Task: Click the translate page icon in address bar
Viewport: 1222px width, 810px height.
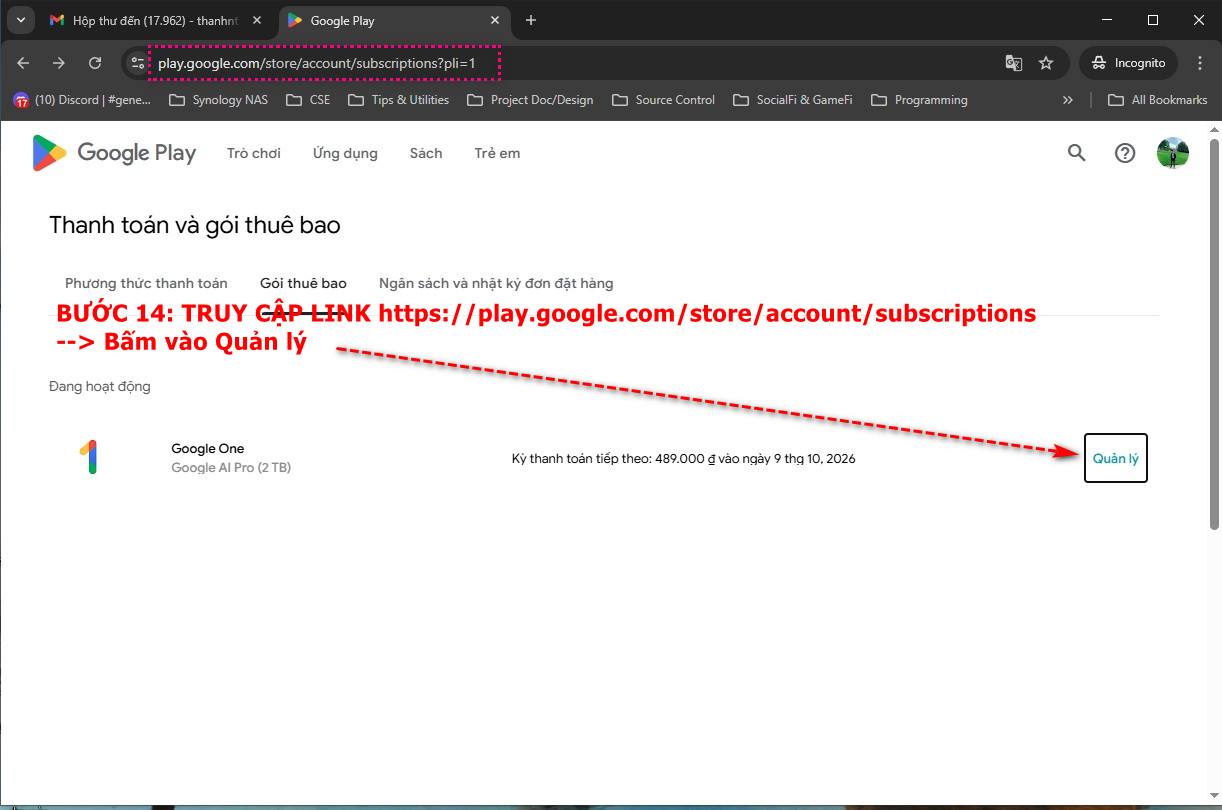Action: [x=1014, y=63]
